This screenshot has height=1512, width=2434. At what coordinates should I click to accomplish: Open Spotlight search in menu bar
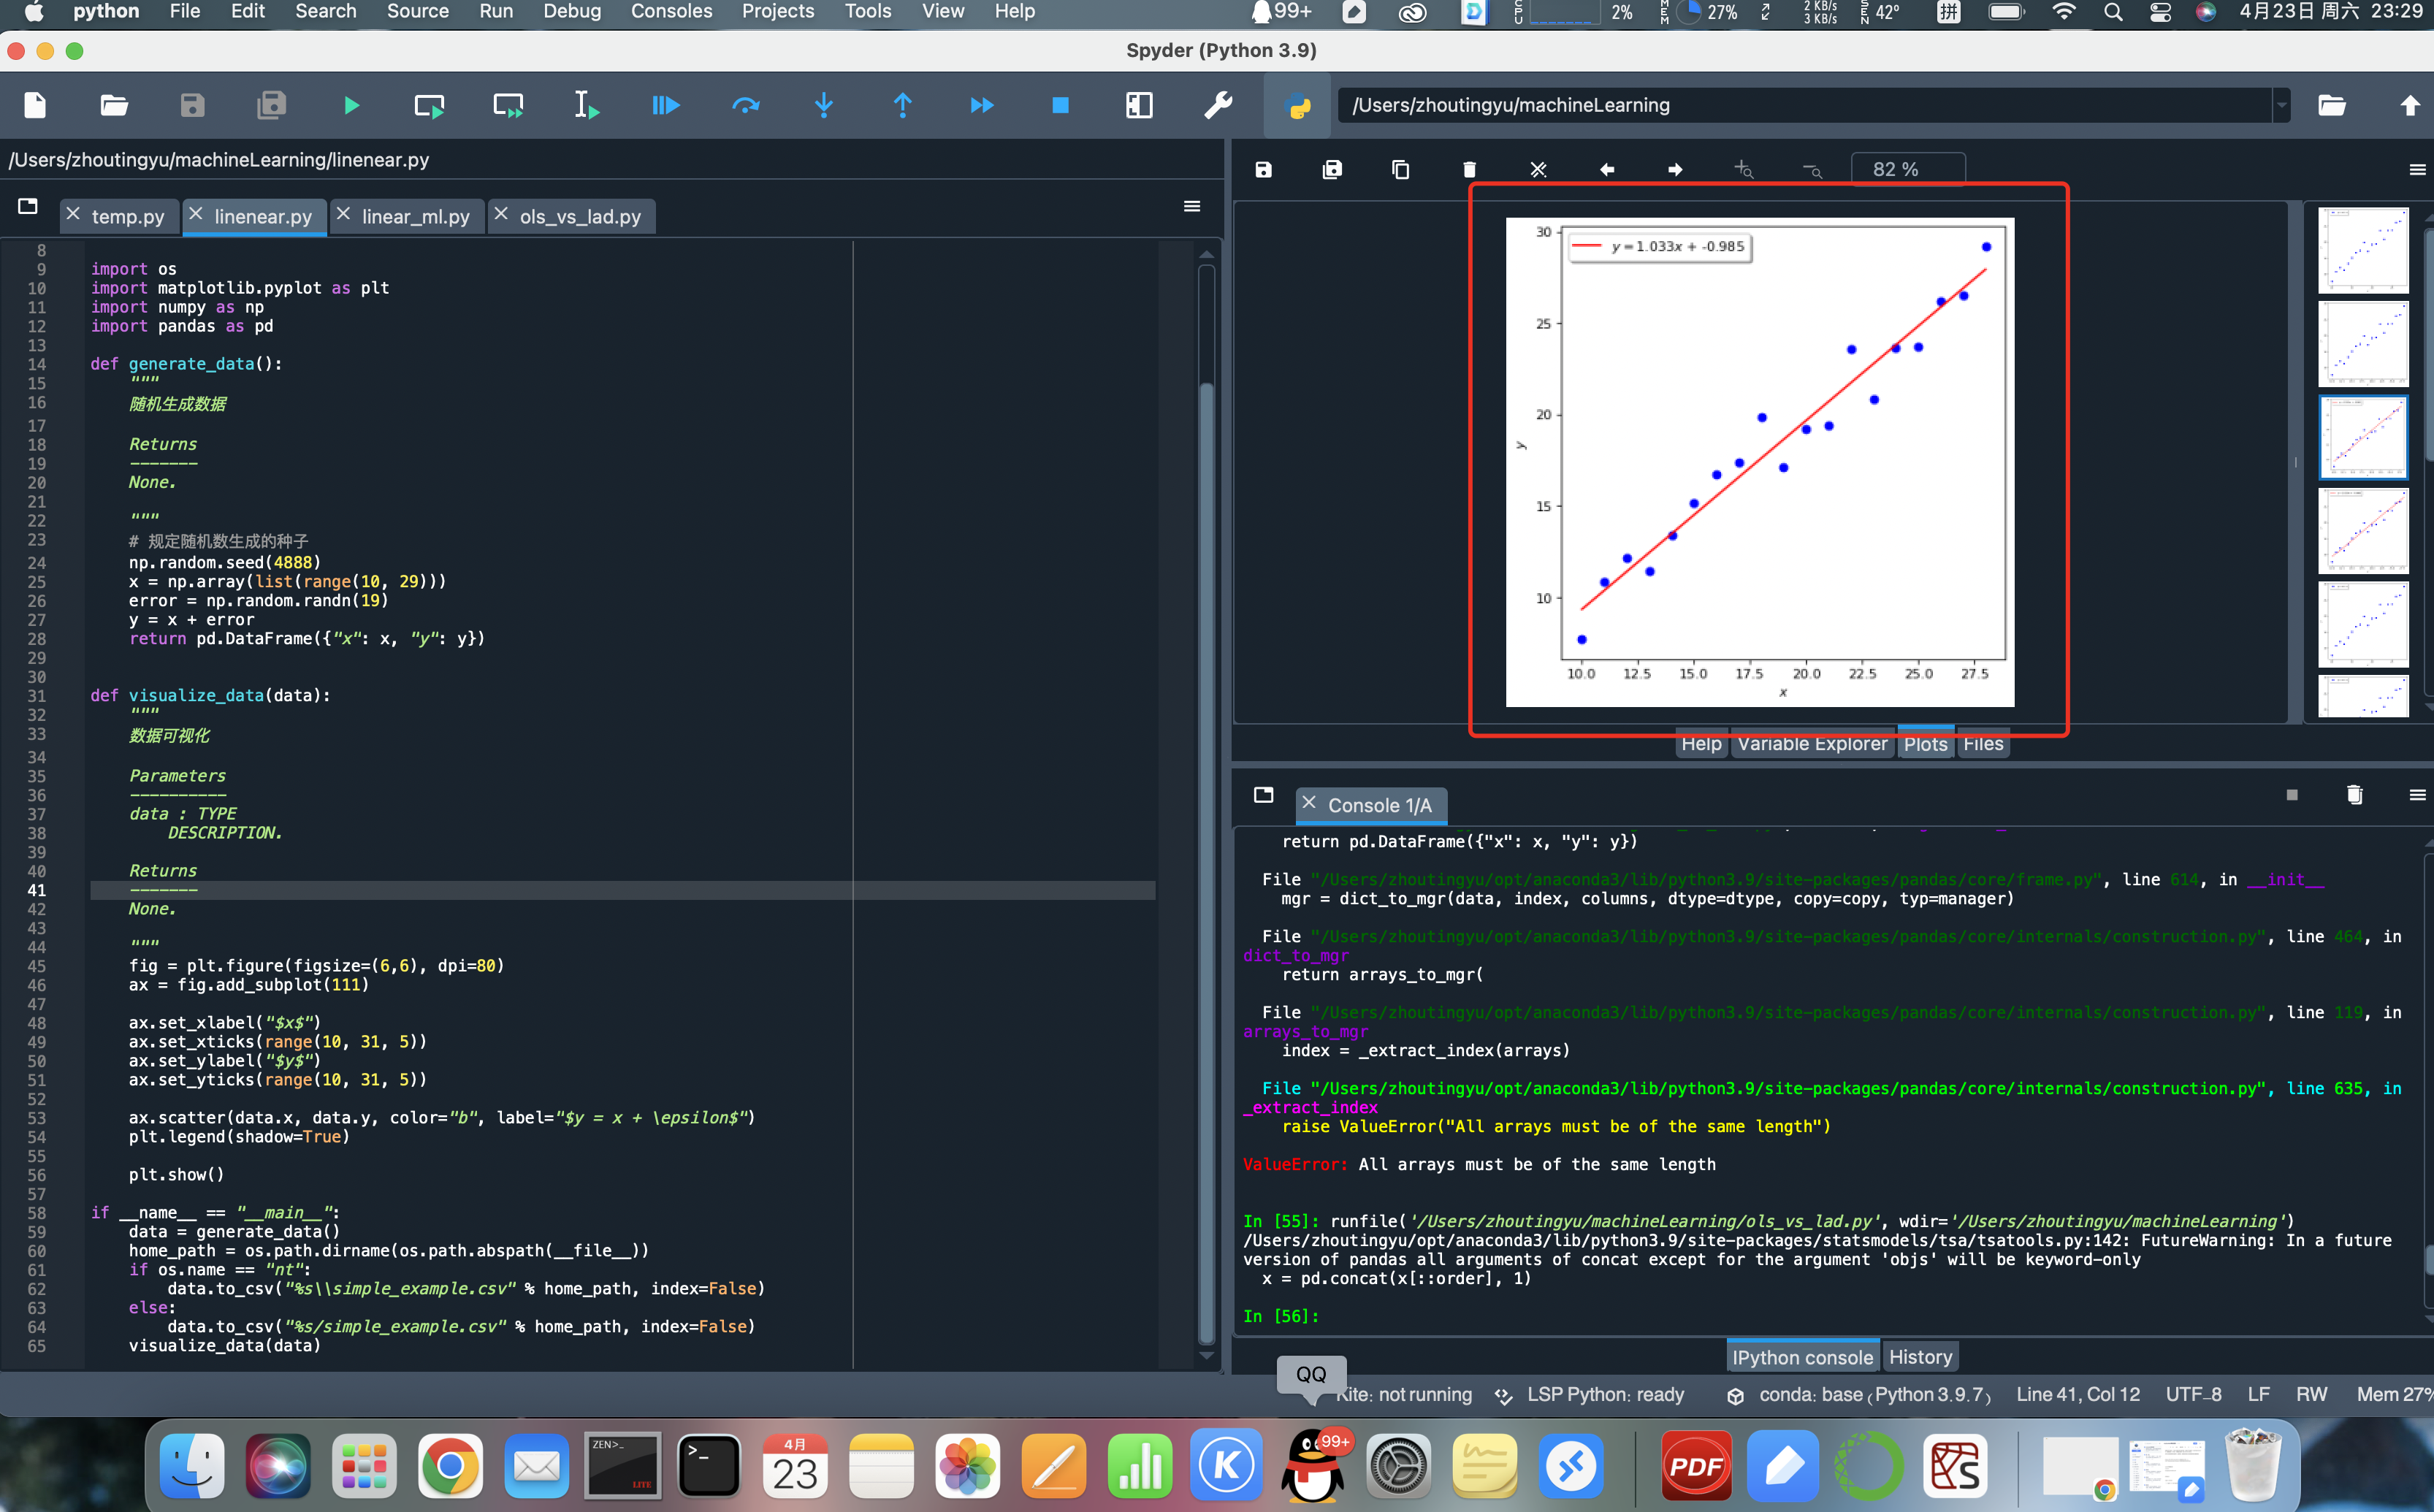click(2113, 12)
